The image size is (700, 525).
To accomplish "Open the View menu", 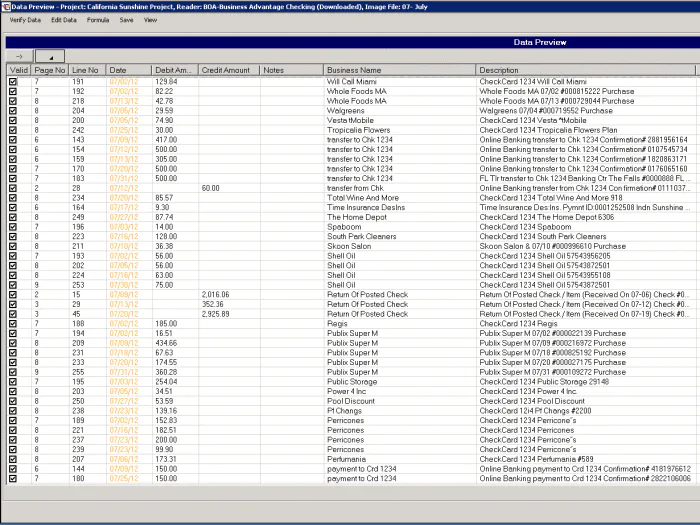I will pyautogui.click(x=150, y=20).
